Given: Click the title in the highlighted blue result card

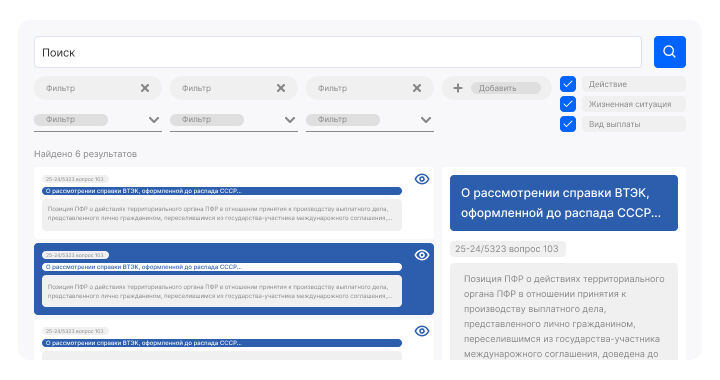Looking at the screenshot, I should 222,267.
